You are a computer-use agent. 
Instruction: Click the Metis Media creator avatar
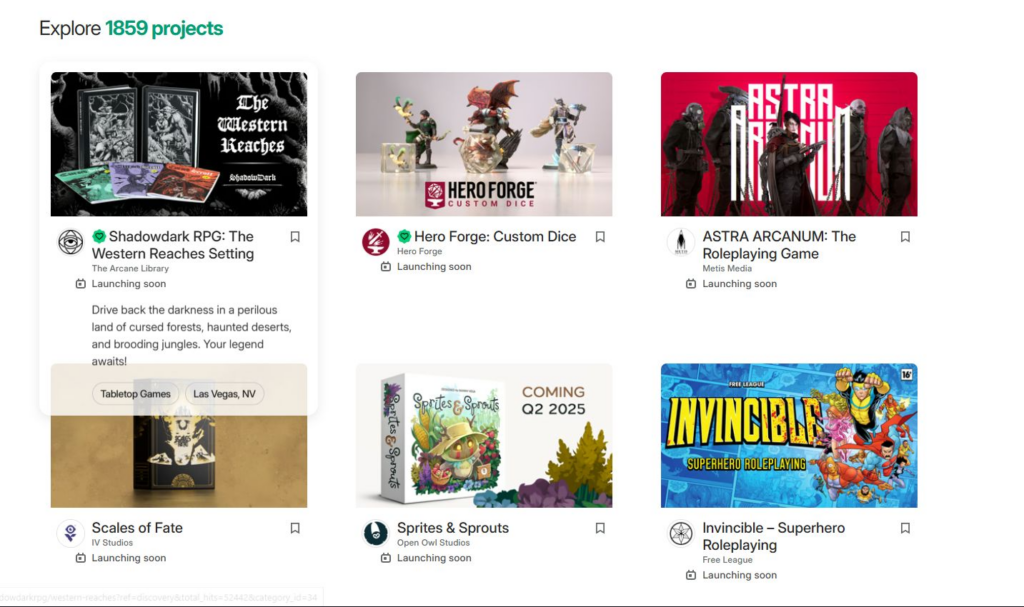[x=680, y=242]
